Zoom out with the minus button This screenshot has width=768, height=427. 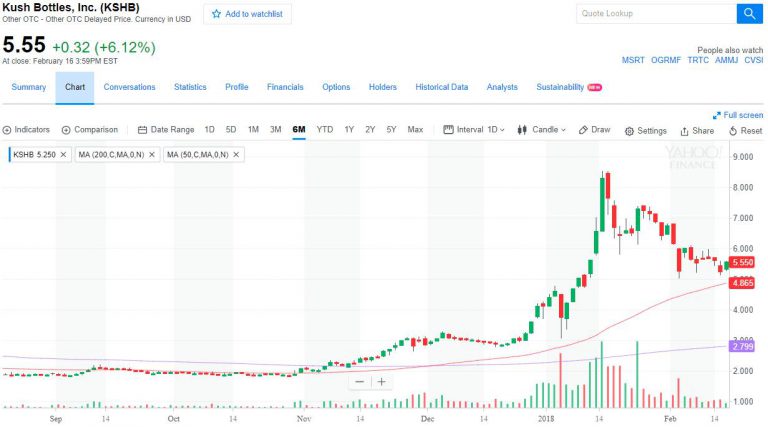pyautogui.click(x=359, y=381)
